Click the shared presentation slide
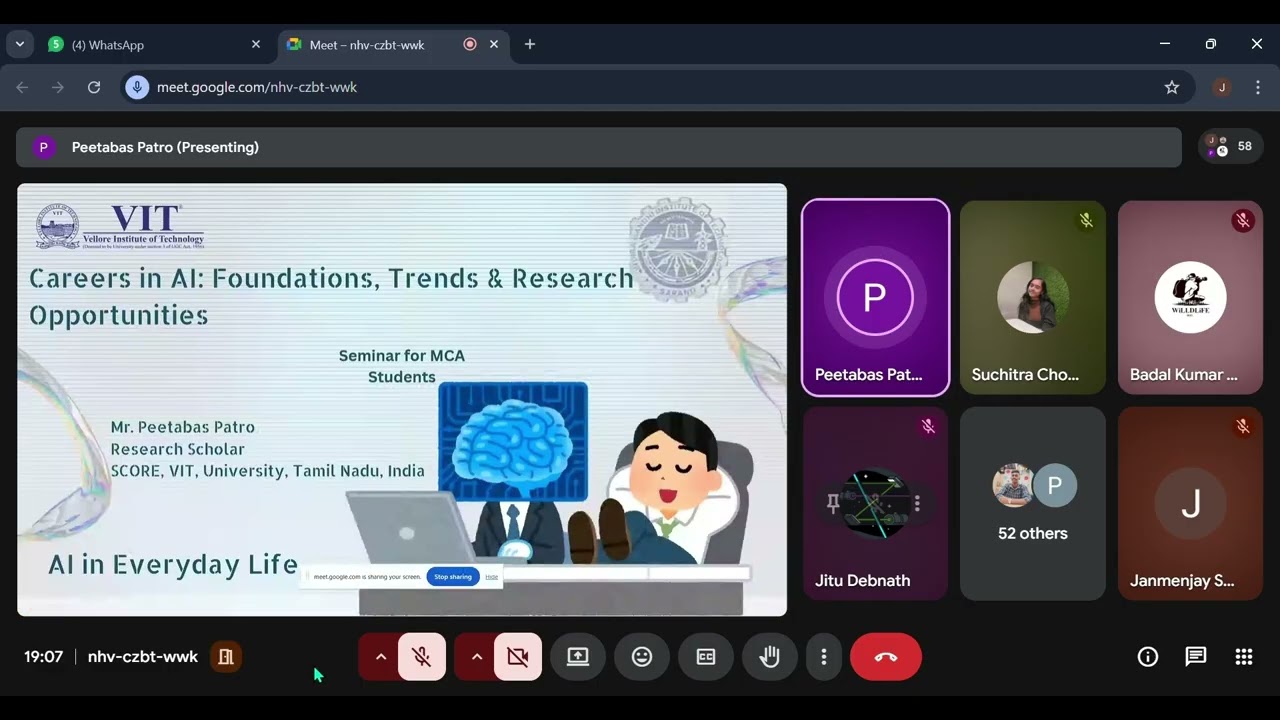This screenshot has width=1280, height=720. (x=402, y=399)
